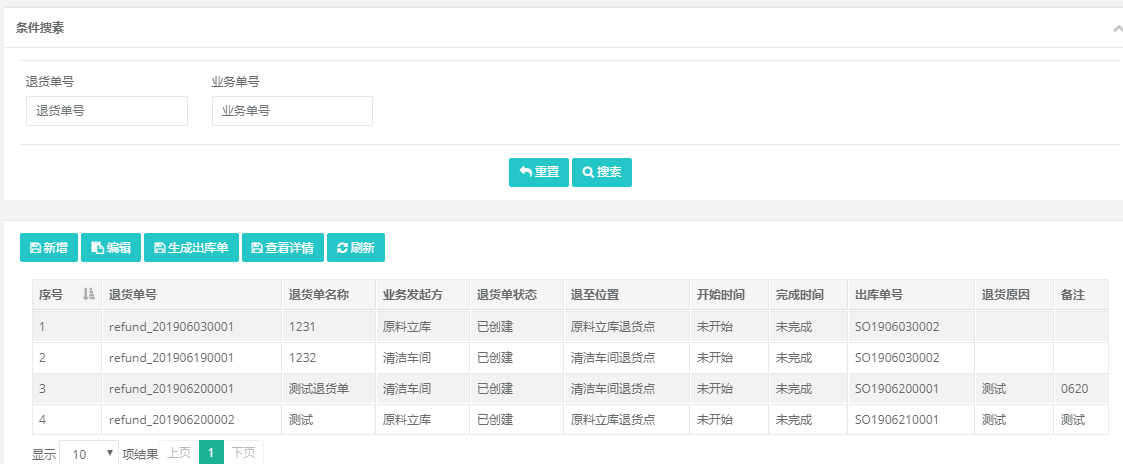Select row refund_201906190001
The image size is (1123, 464).
(570, 357)
